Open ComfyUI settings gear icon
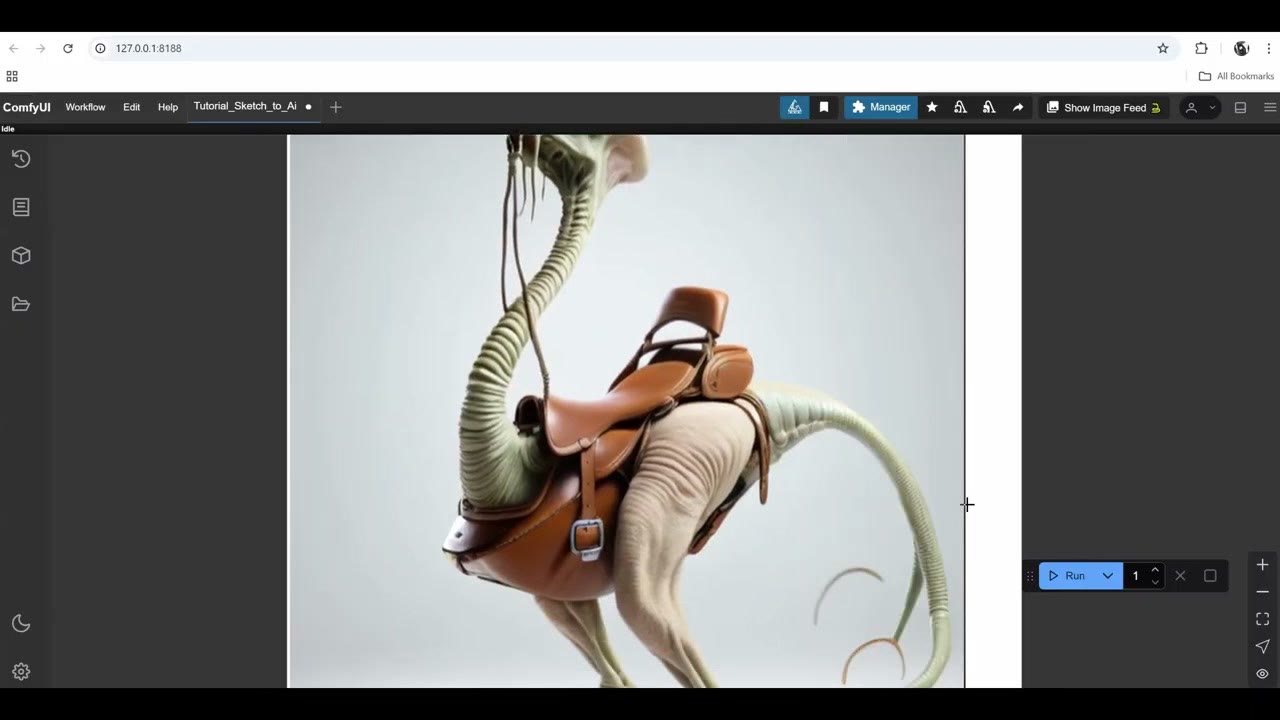 21,672
